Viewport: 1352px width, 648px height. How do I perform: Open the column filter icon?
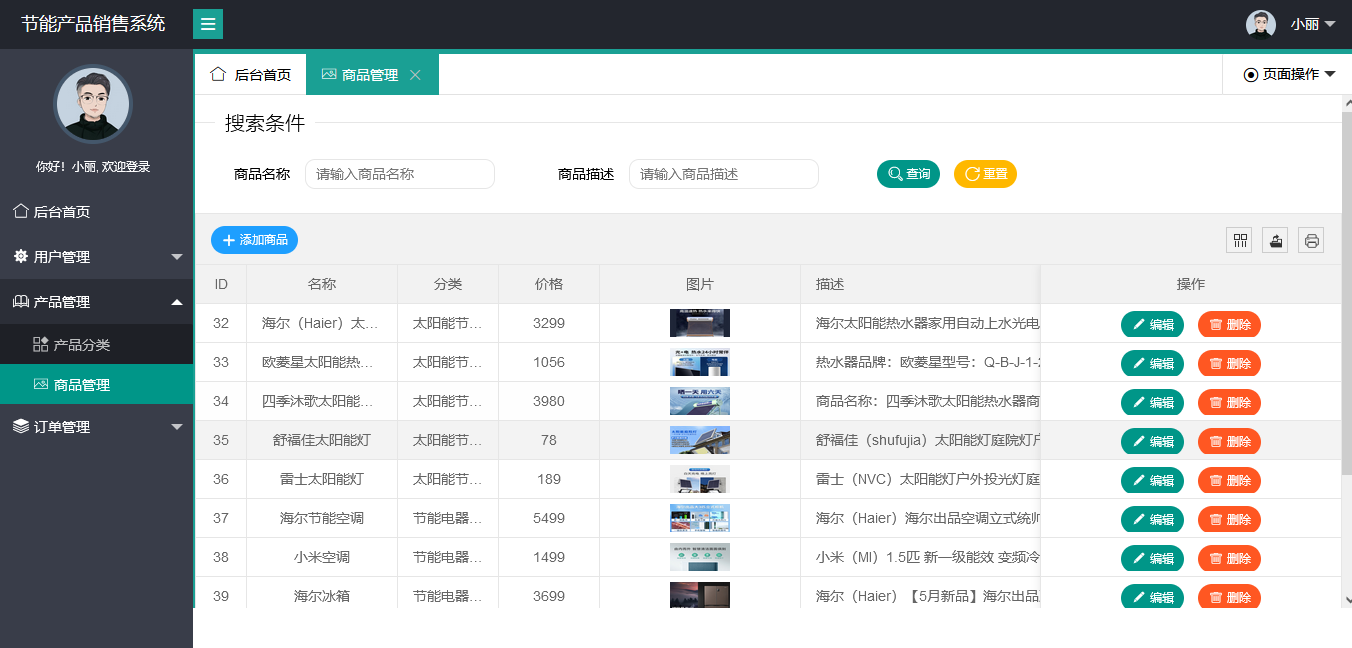(1239, 240)
